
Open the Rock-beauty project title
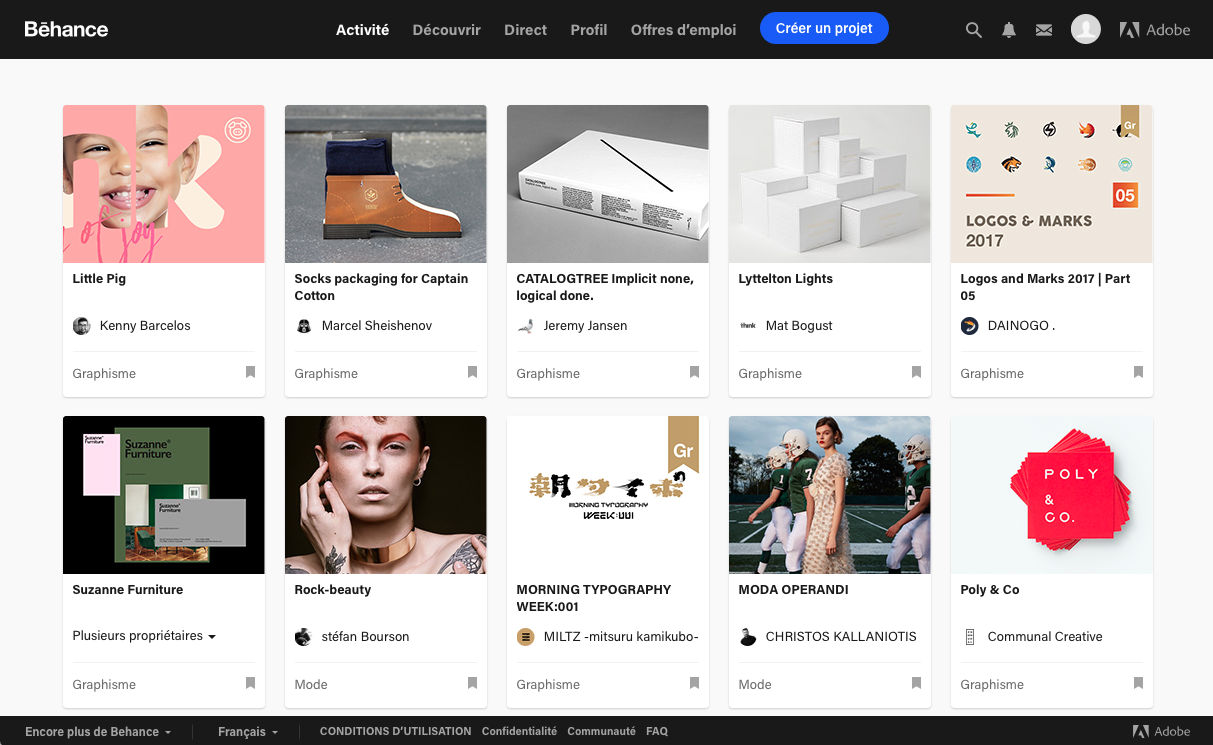(x=333, y=590)
